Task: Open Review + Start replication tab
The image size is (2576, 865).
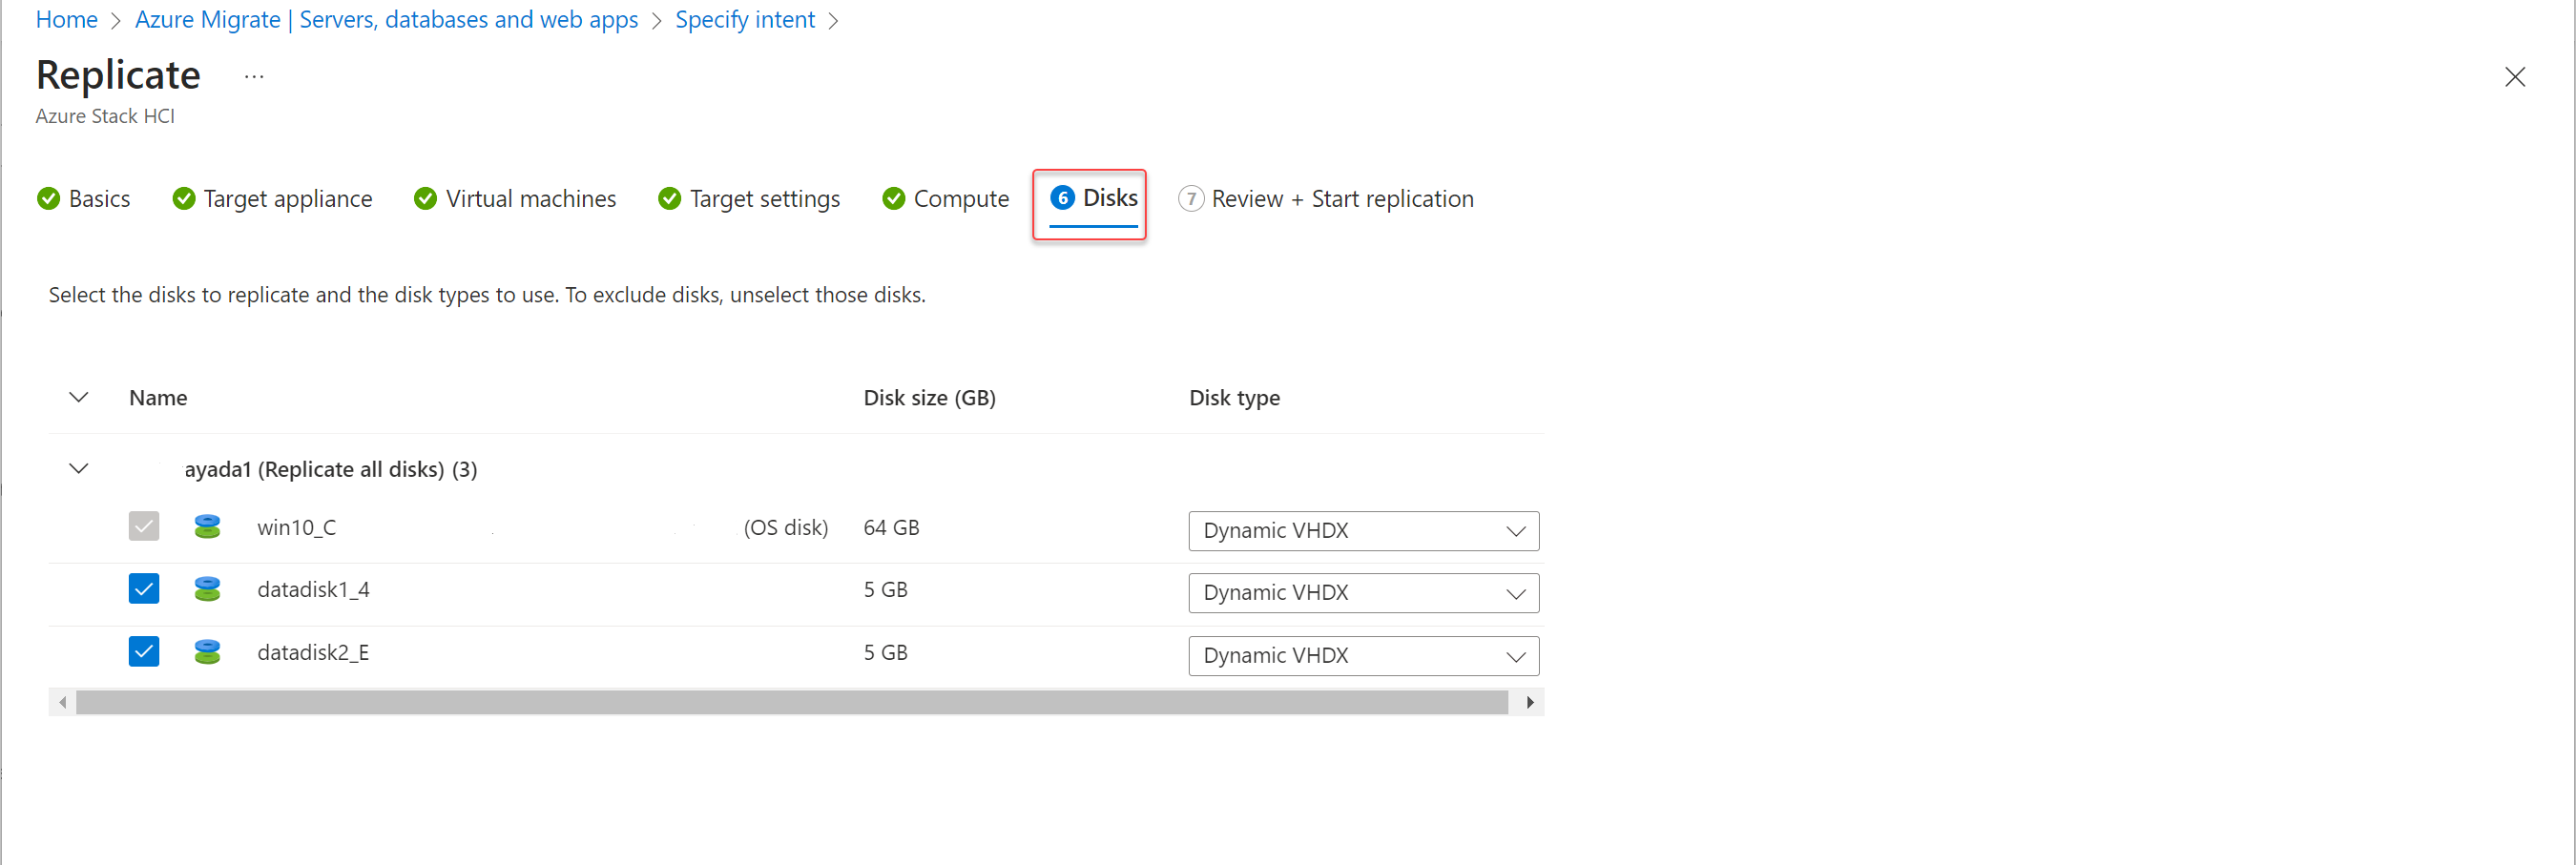Action: point(1326,199)
